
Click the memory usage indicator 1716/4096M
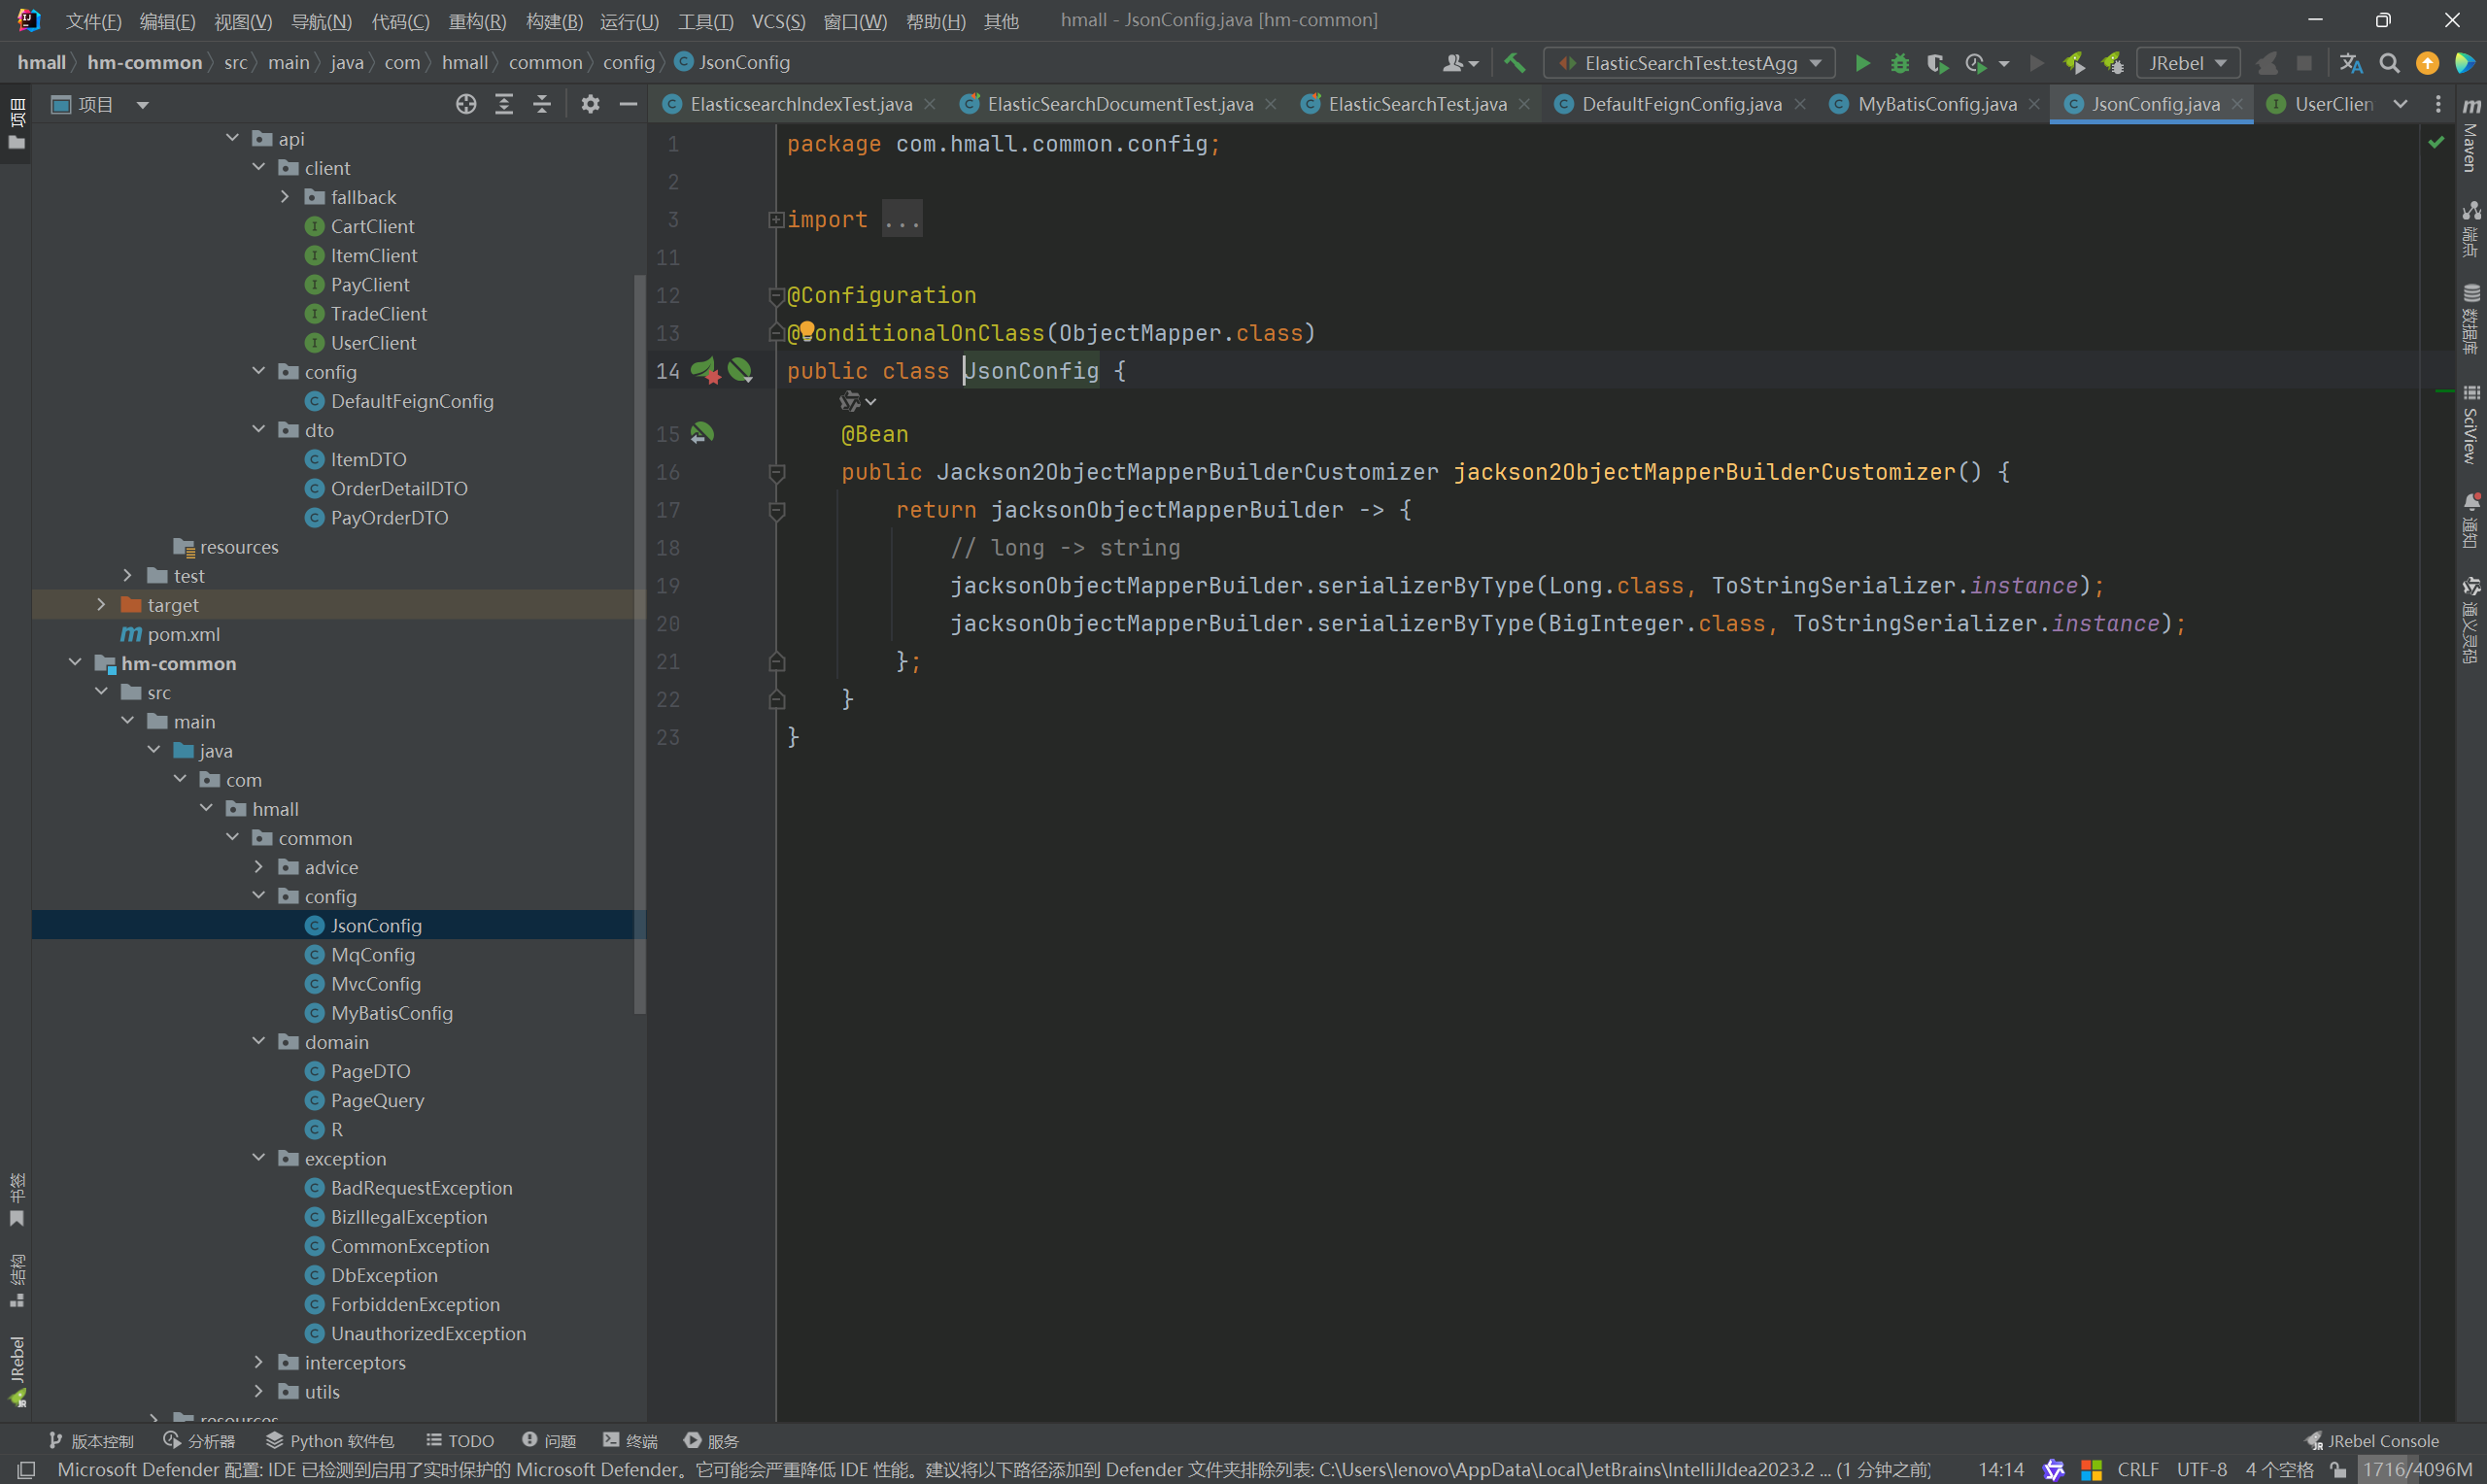coord(2417,1469)
